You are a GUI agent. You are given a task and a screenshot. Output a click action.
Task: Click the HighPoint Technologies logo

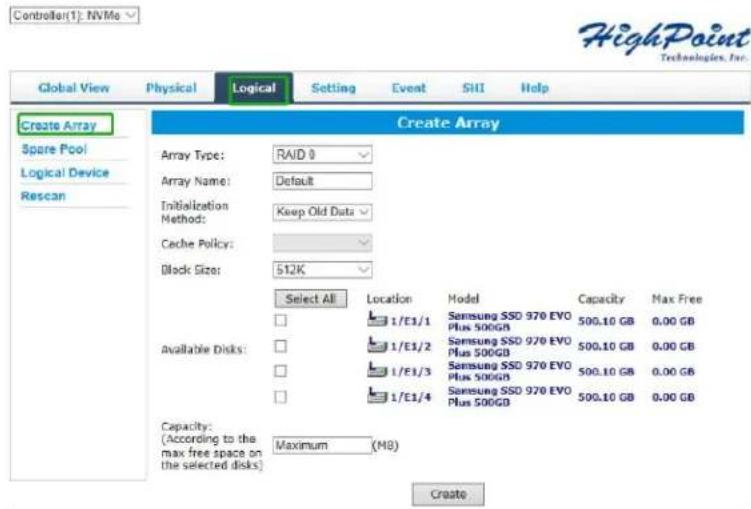point(663,42)
